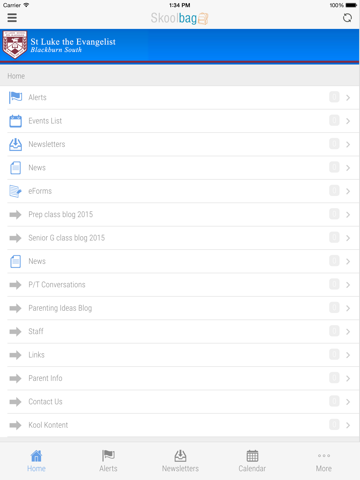Switch to the Calendar tab
The width and height of the screenshot is (360, 480).
[252, 461]
